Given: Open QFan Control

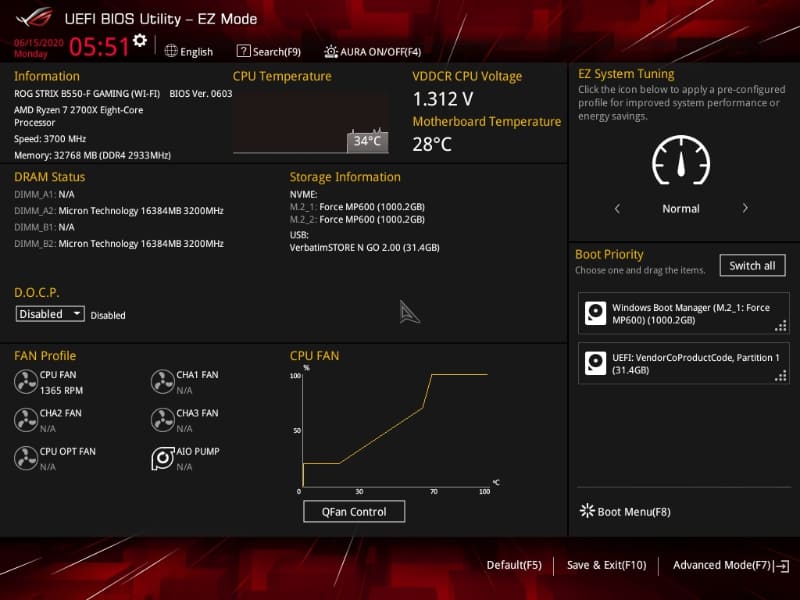Looking at the screenshot, I should click(354, 511).
